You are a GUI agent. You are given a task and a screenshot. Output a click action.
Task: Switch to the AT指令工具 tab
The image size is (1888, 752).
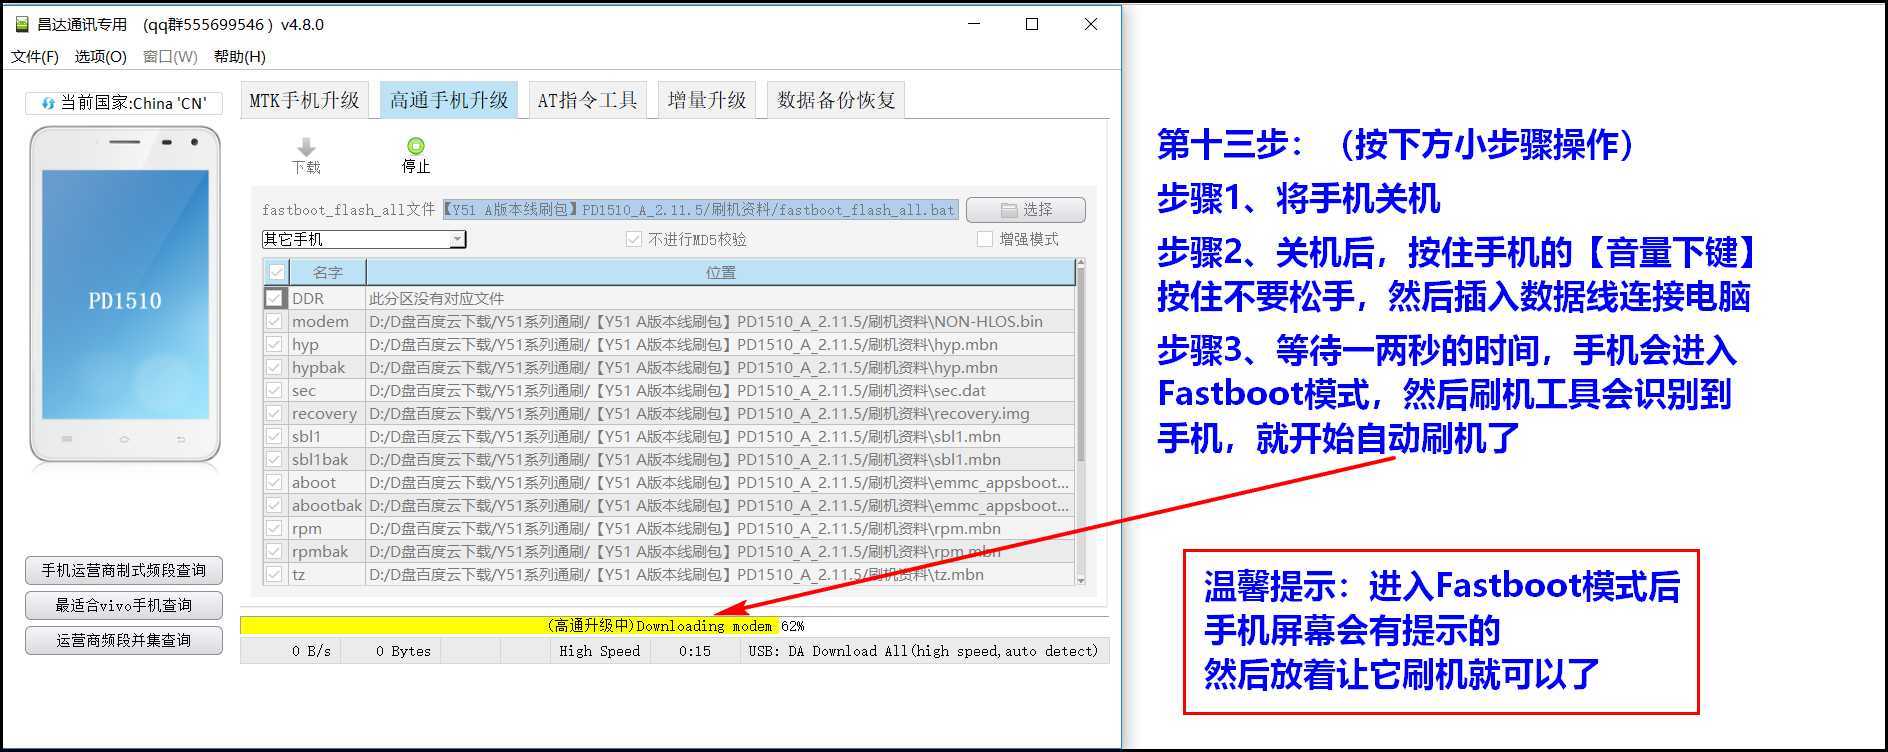point(587,100)
